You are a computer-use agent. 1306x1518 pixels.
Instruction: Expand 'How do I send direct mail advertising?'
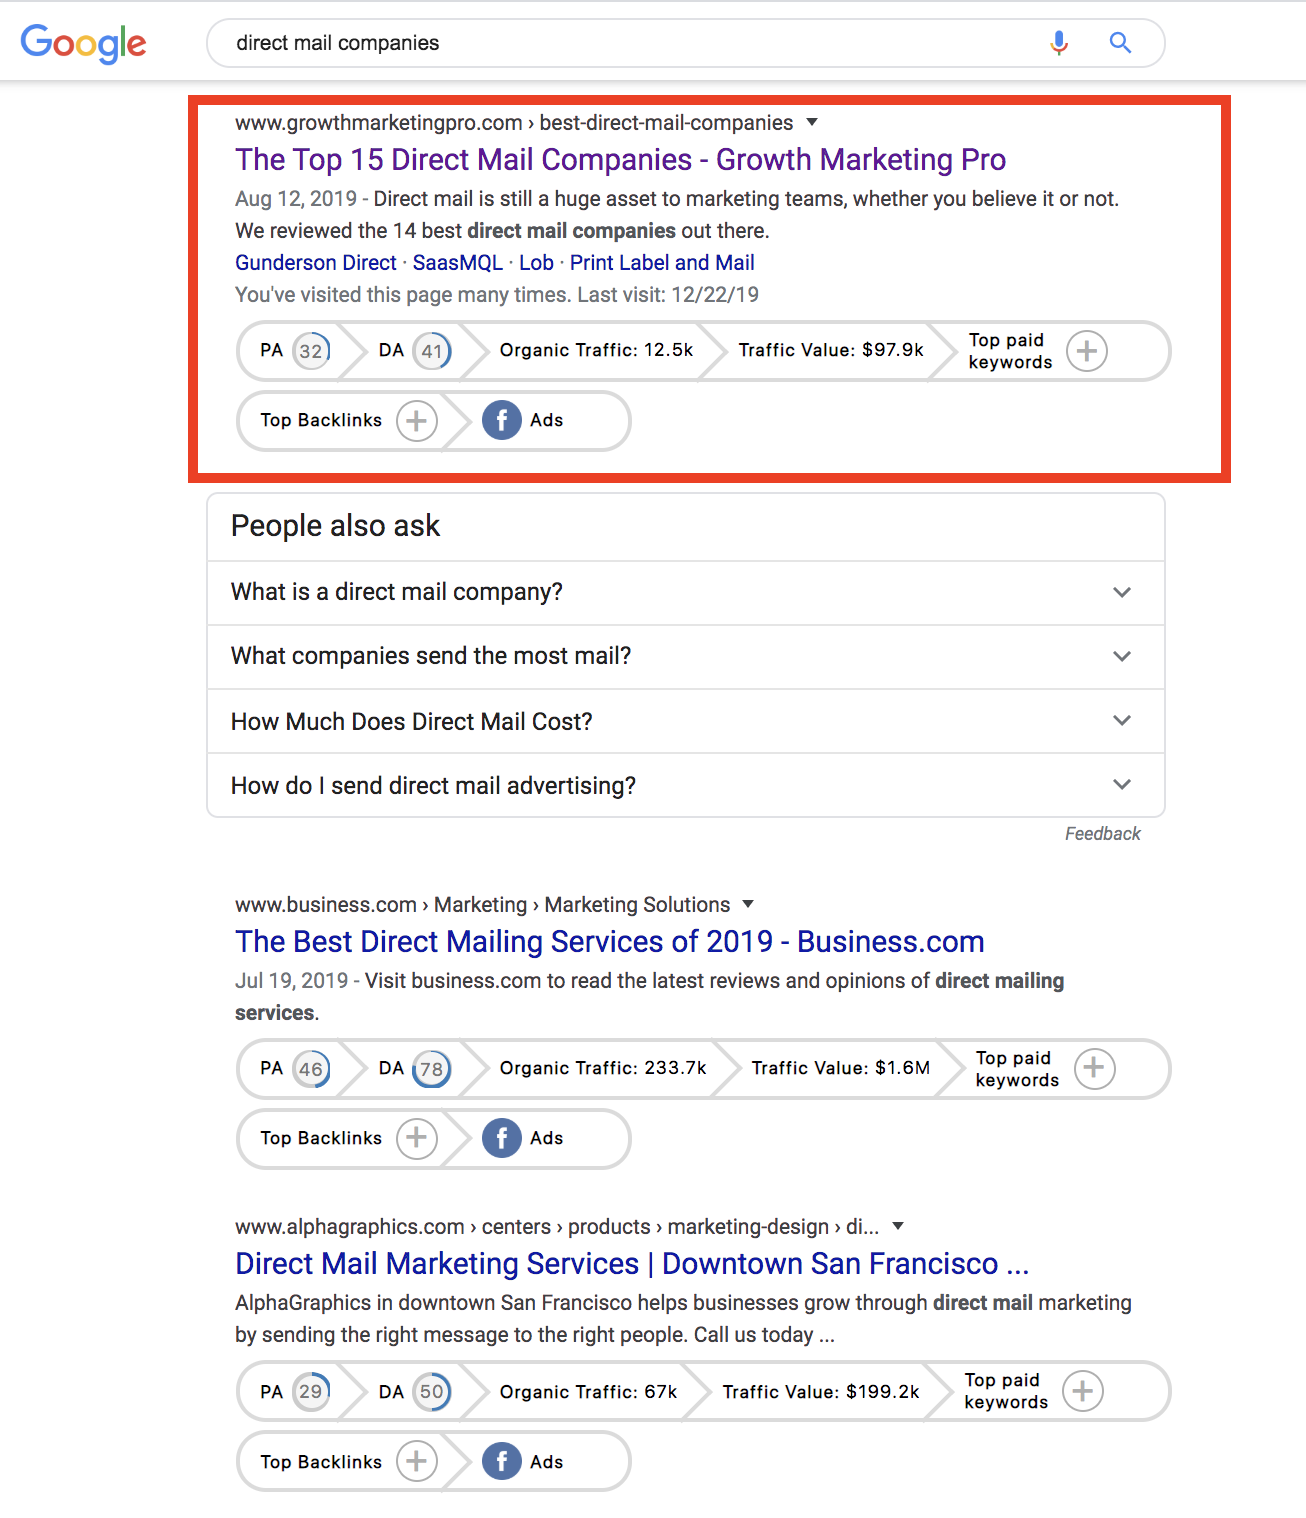[x=686, y=785]
